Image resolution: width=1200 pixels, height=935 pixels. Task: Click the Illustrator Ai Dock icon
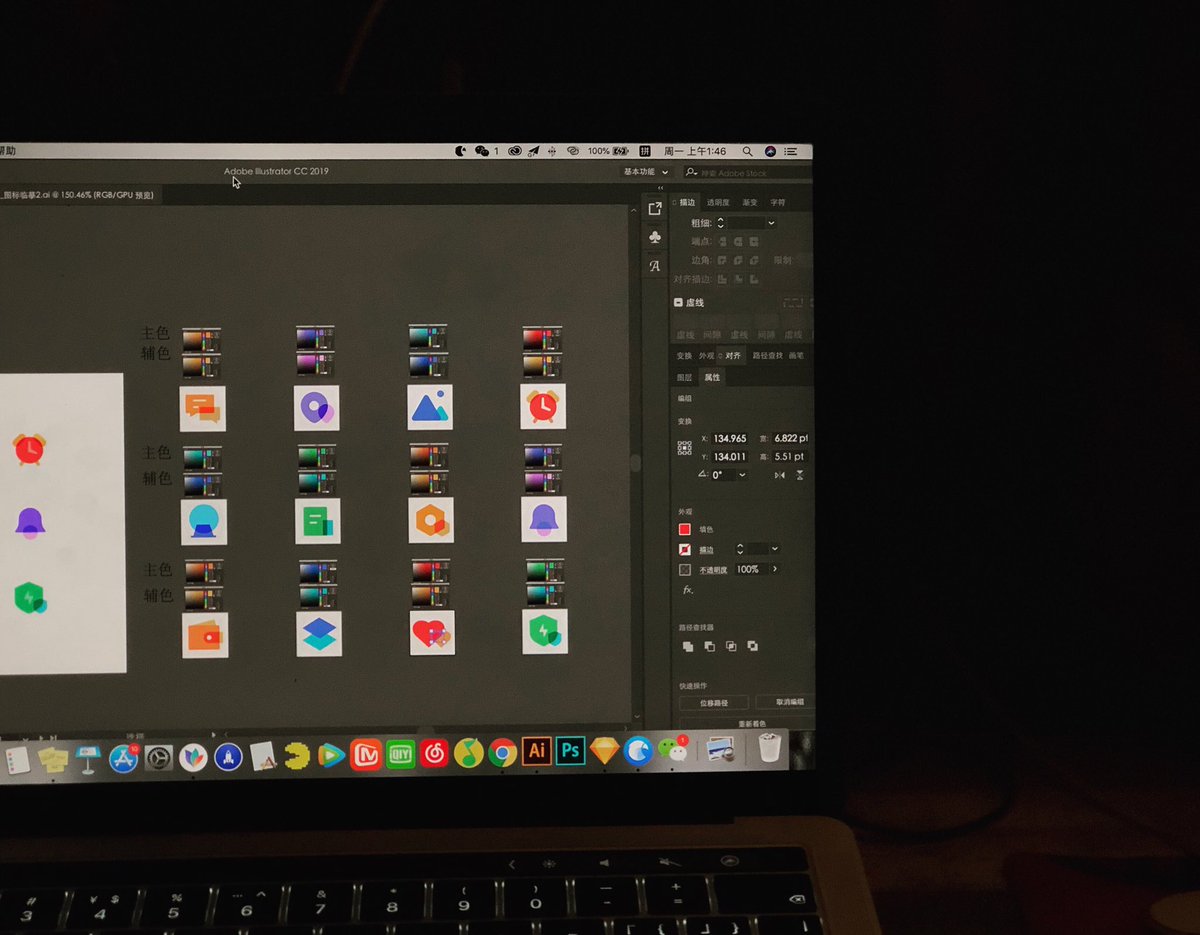[537, 750]
